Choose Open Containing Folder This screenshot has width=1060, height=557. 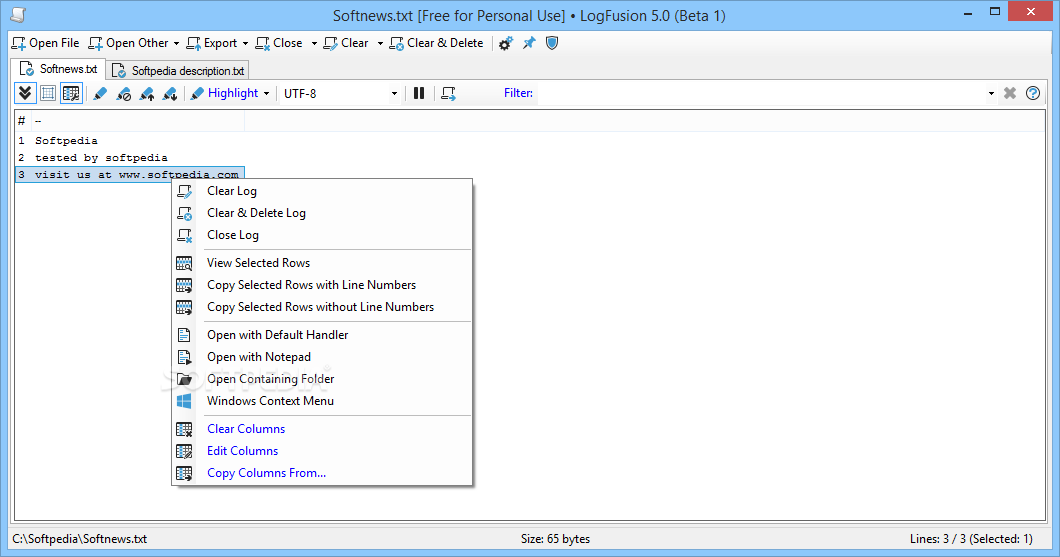click(x=322, y=379)
